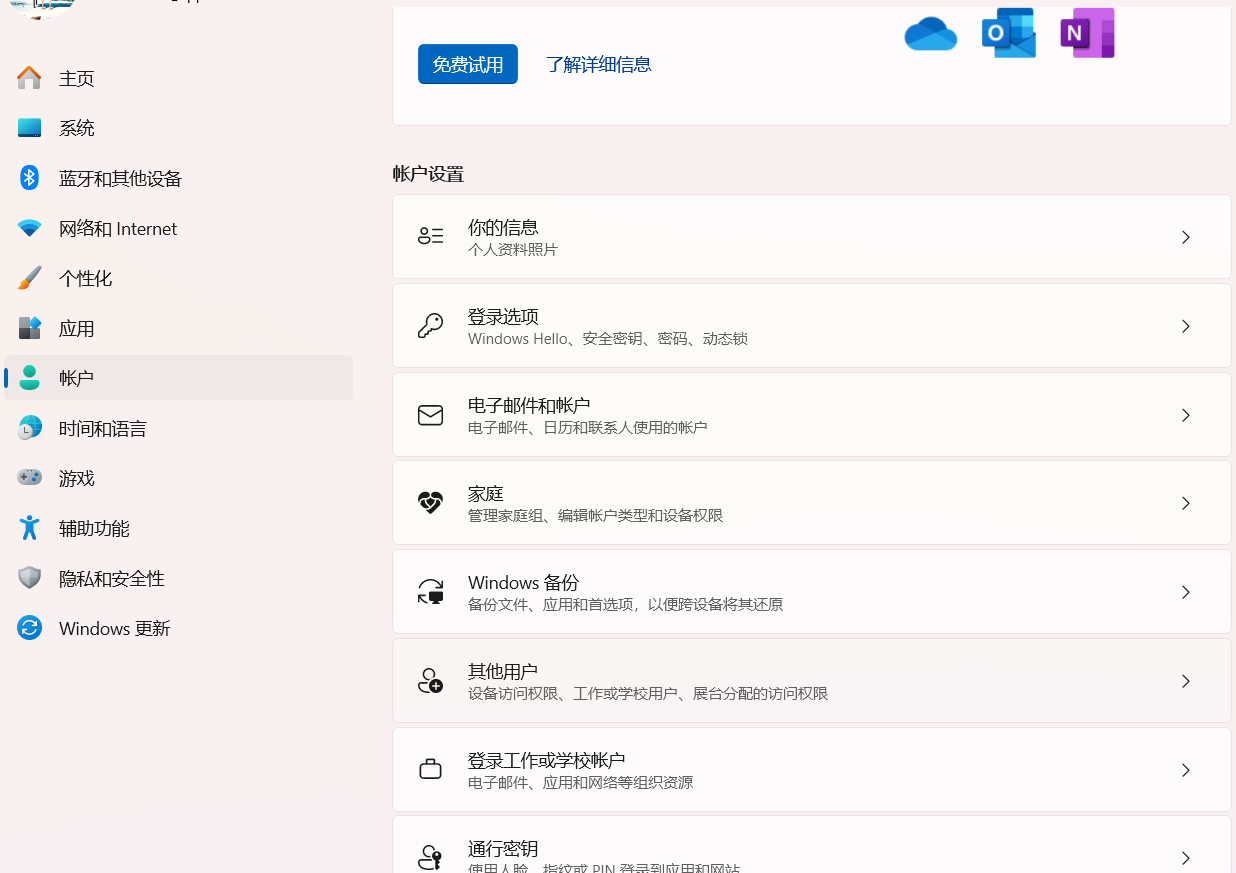The height and width of the screenshot is (873, 1236).
Task: Select 个性化 in the sidebar
Action: [x=178, y=278]
